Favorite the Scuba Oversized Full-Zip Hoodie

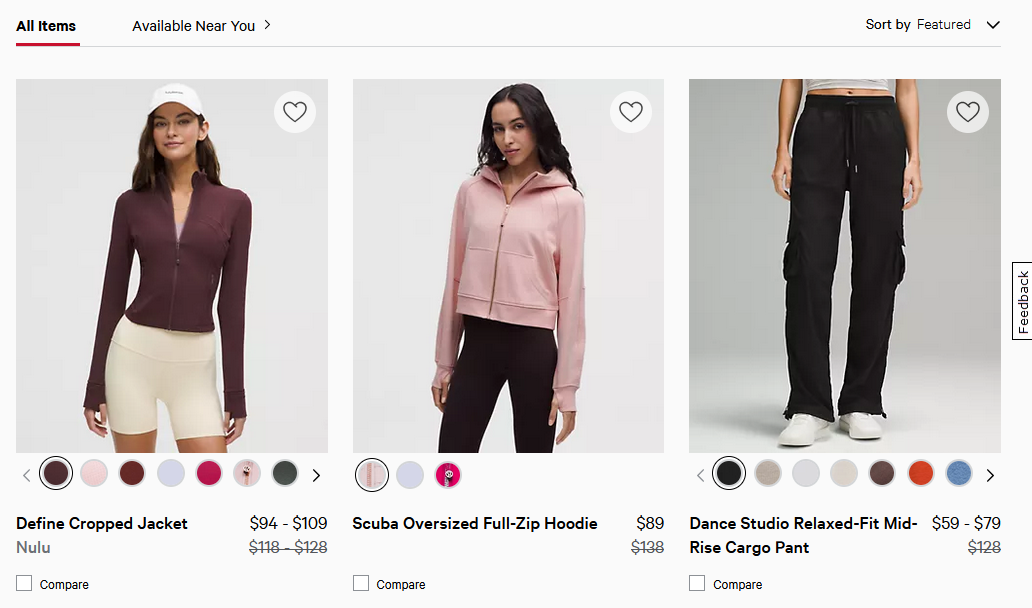pos(631,112)
